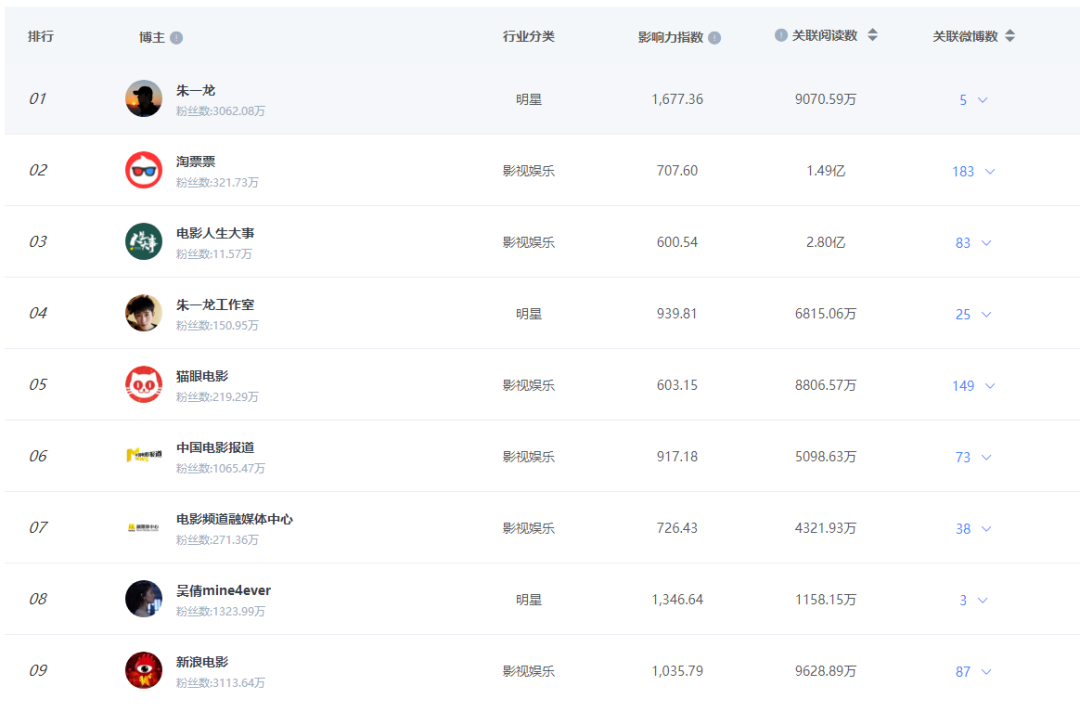Viewport: 1080px width, 712px height.
Task: View the 博主 column info tooltip icon
Action: 178,36
